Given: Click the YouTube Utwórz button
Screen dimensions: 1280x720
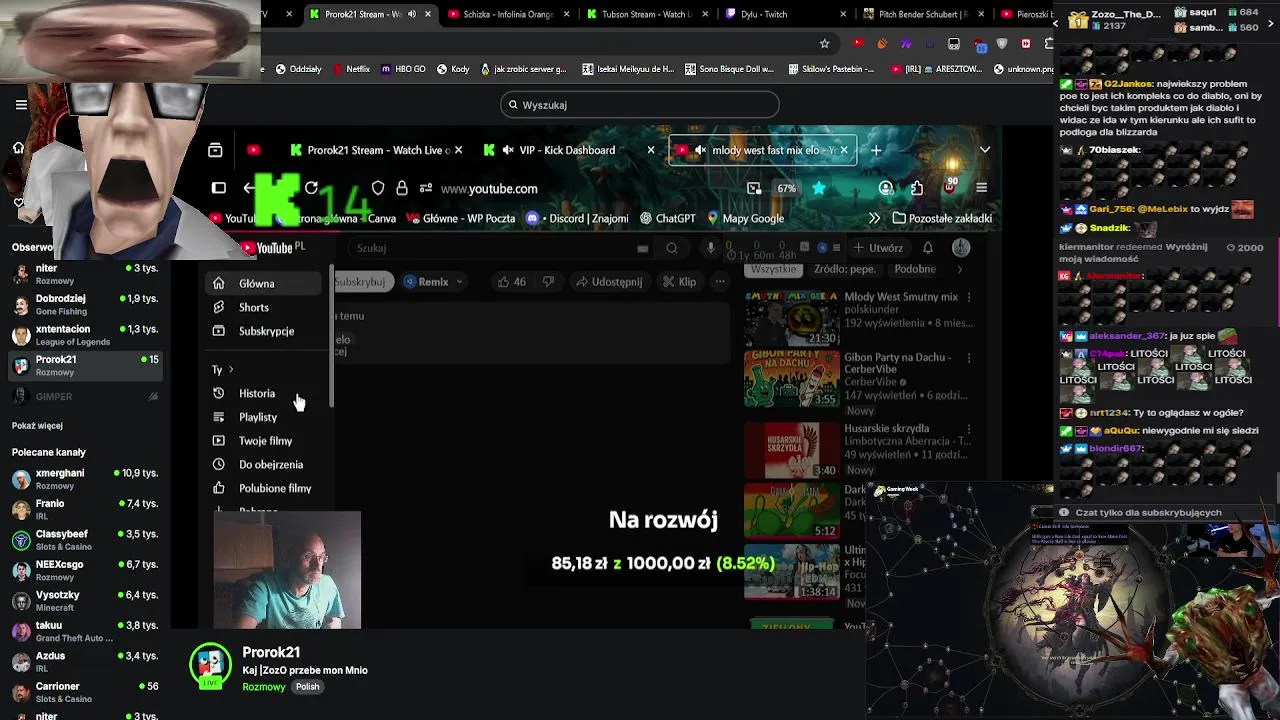Looking at the screenshot, I should pos(878,248).
